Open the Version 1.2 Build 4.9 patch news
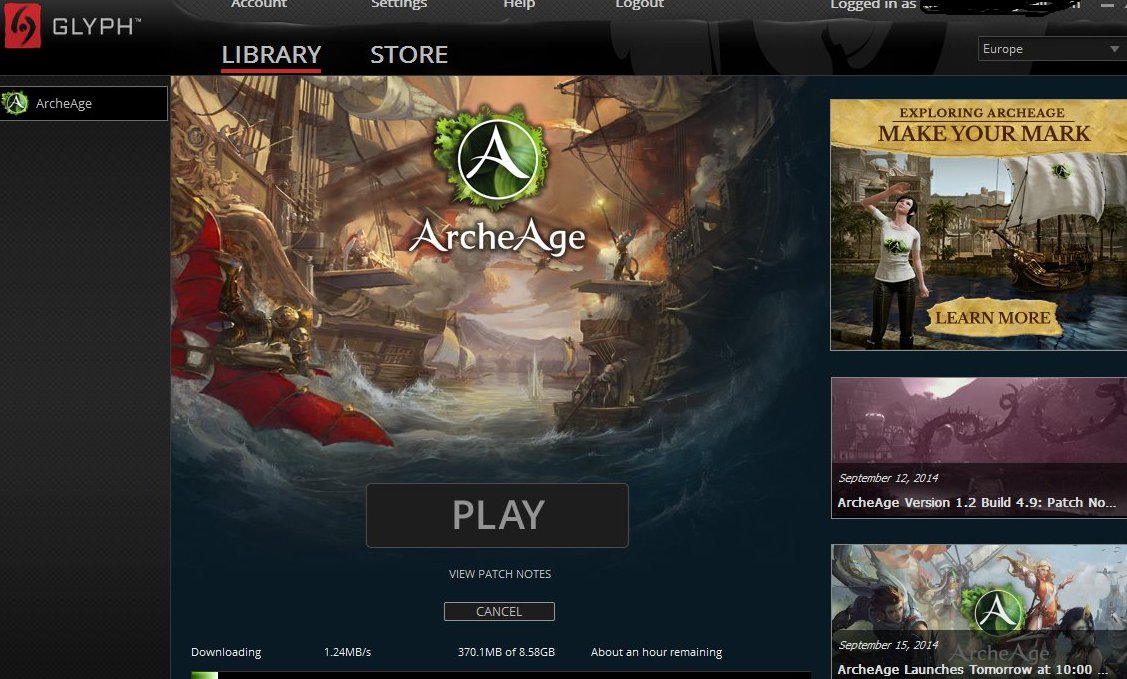Viewport: 1127px width, 679px height. coord(979,447)
